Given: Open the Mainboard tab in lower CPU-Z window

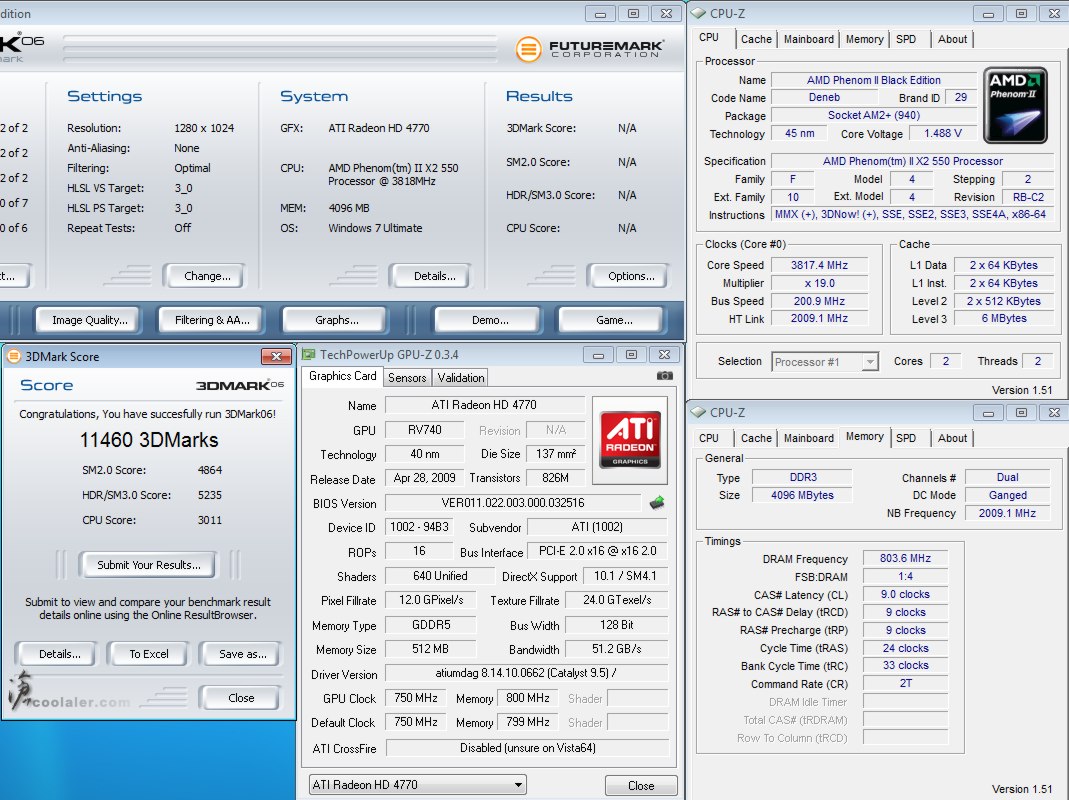Looking at the screenshot, I should (809, 438).
